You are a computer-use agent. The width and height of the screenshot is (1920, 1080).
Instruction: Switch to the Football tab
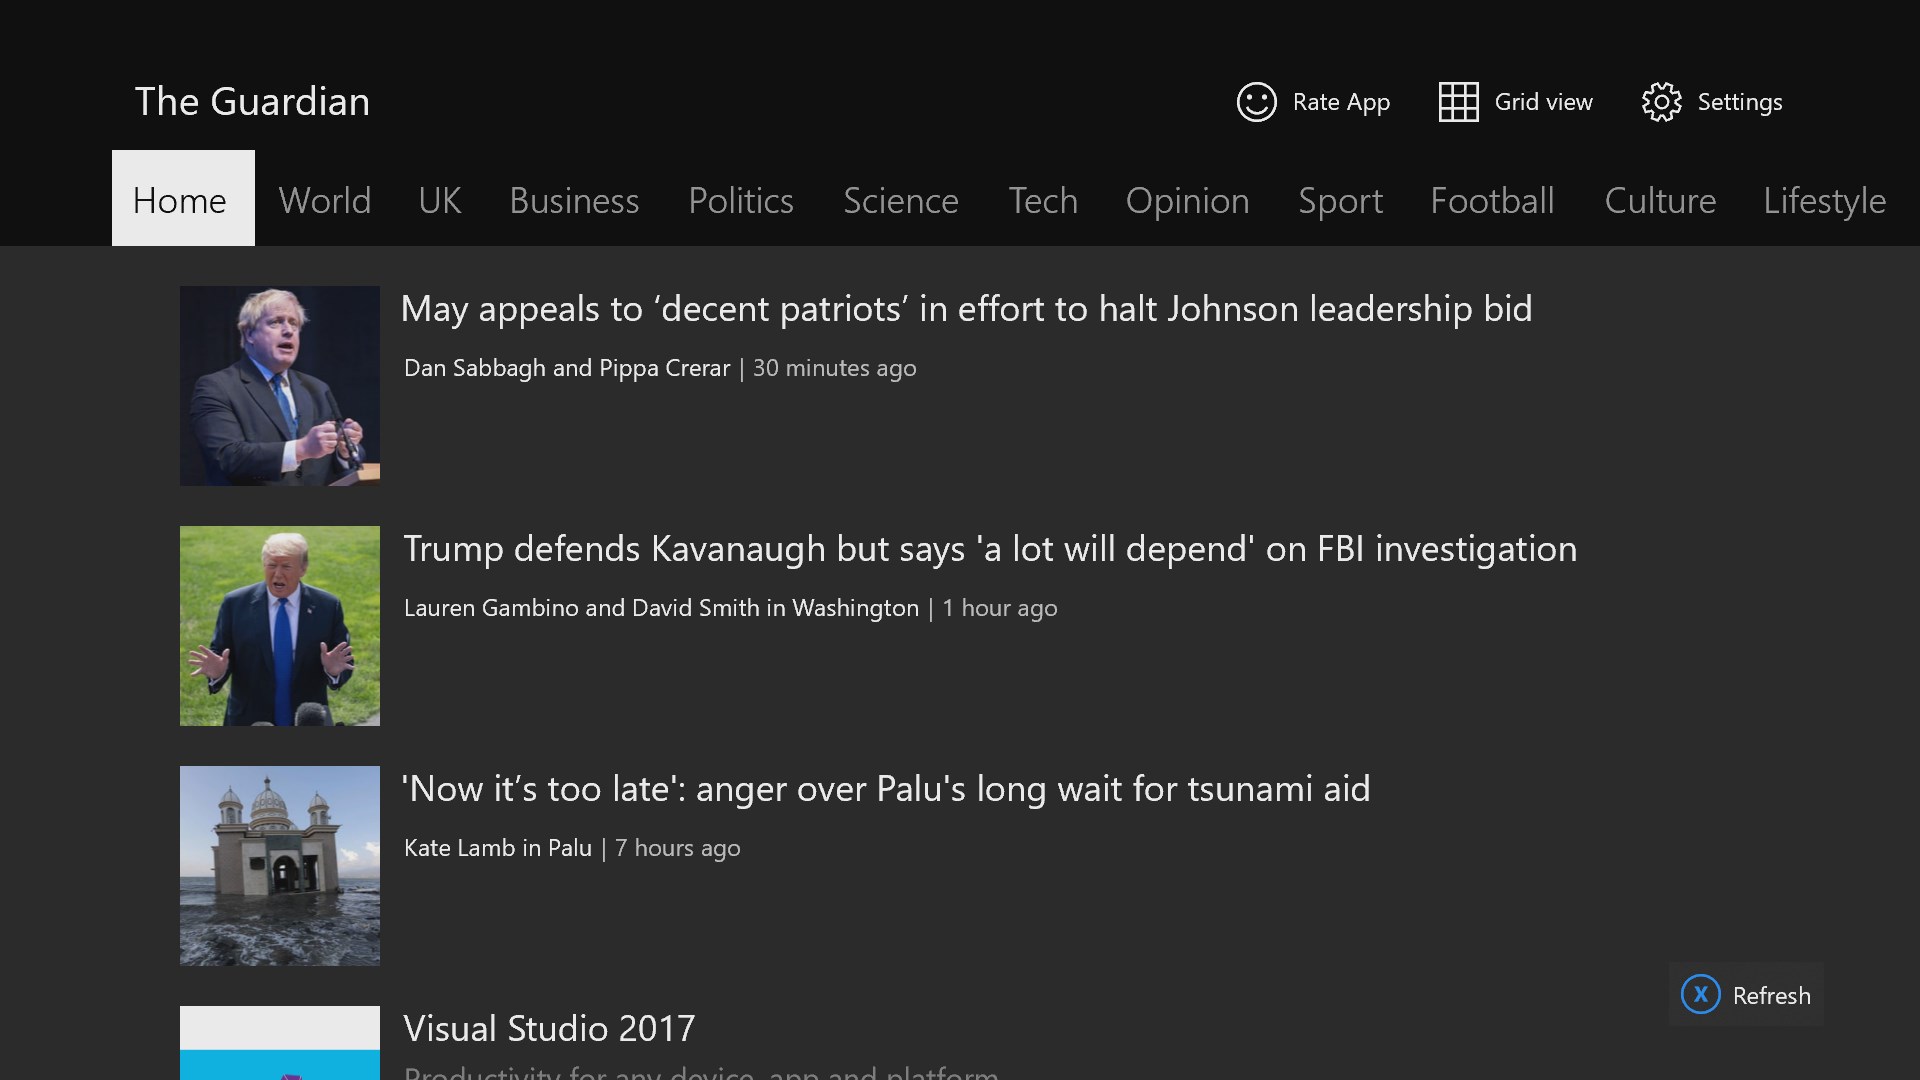pos(1492,200)
